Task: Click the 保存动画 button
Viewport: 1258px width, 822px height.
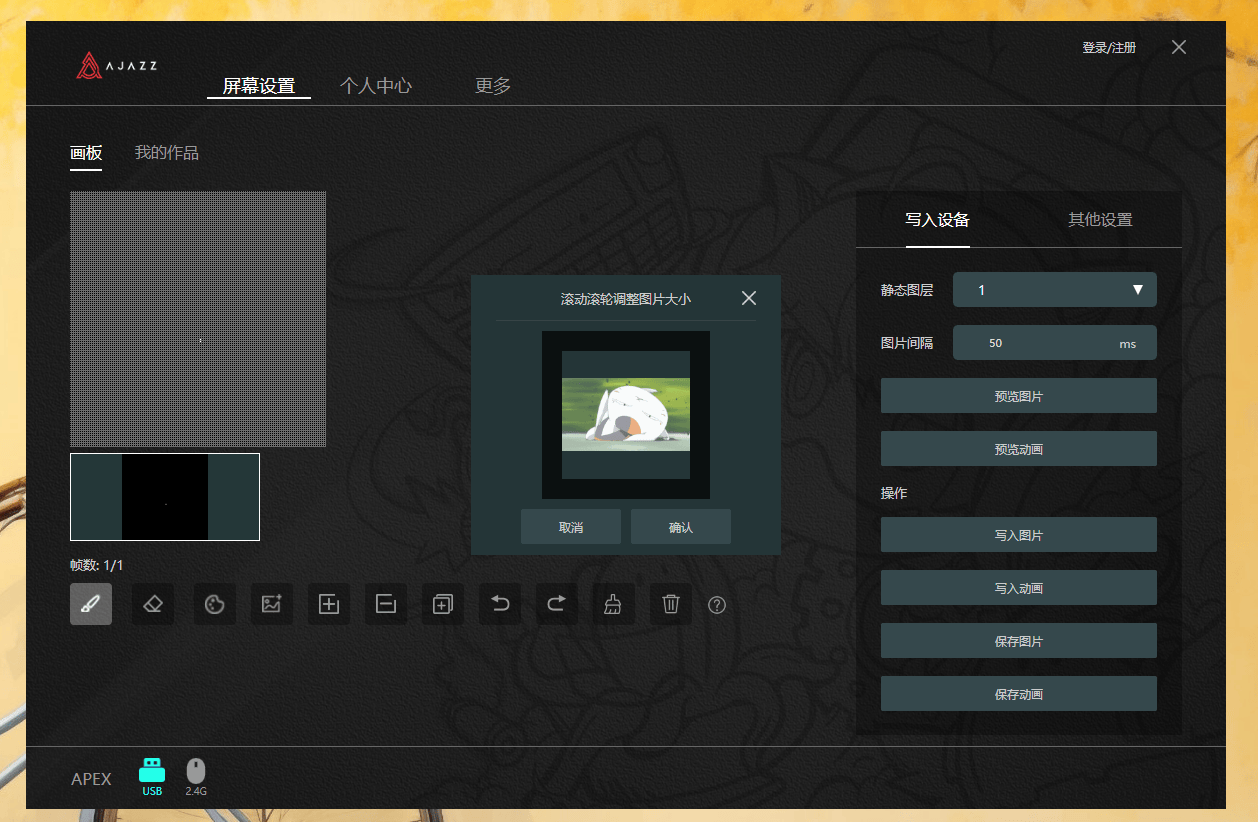Action: coord(1019,694)
